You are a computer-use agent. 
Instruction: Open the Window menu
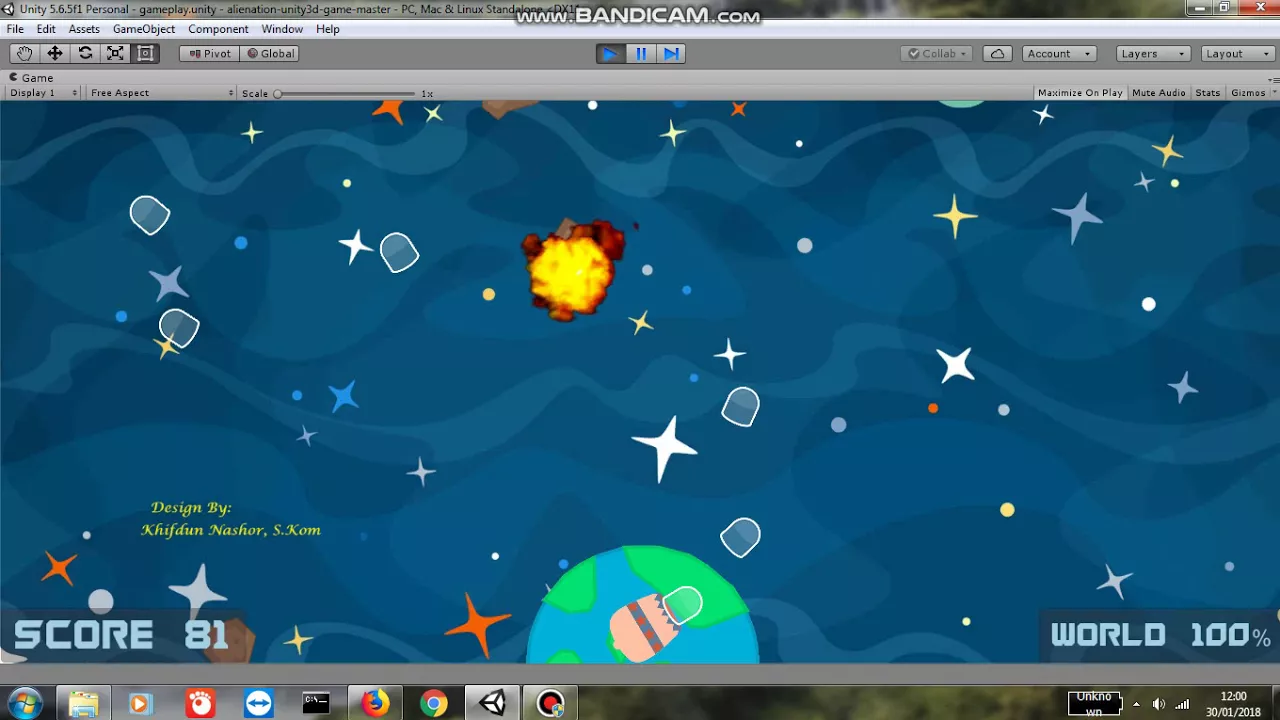coord(282,29)
